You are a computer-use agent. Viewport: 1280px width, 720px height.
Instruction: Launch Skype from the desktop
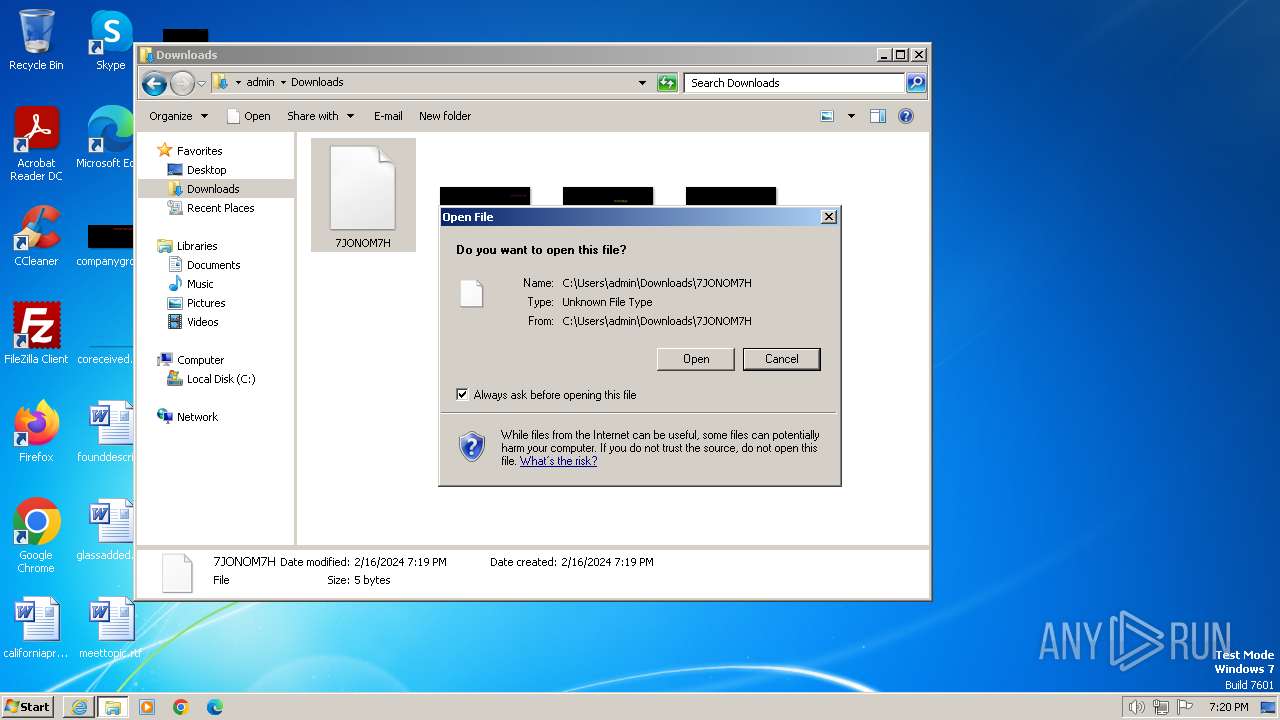[110, 40]
